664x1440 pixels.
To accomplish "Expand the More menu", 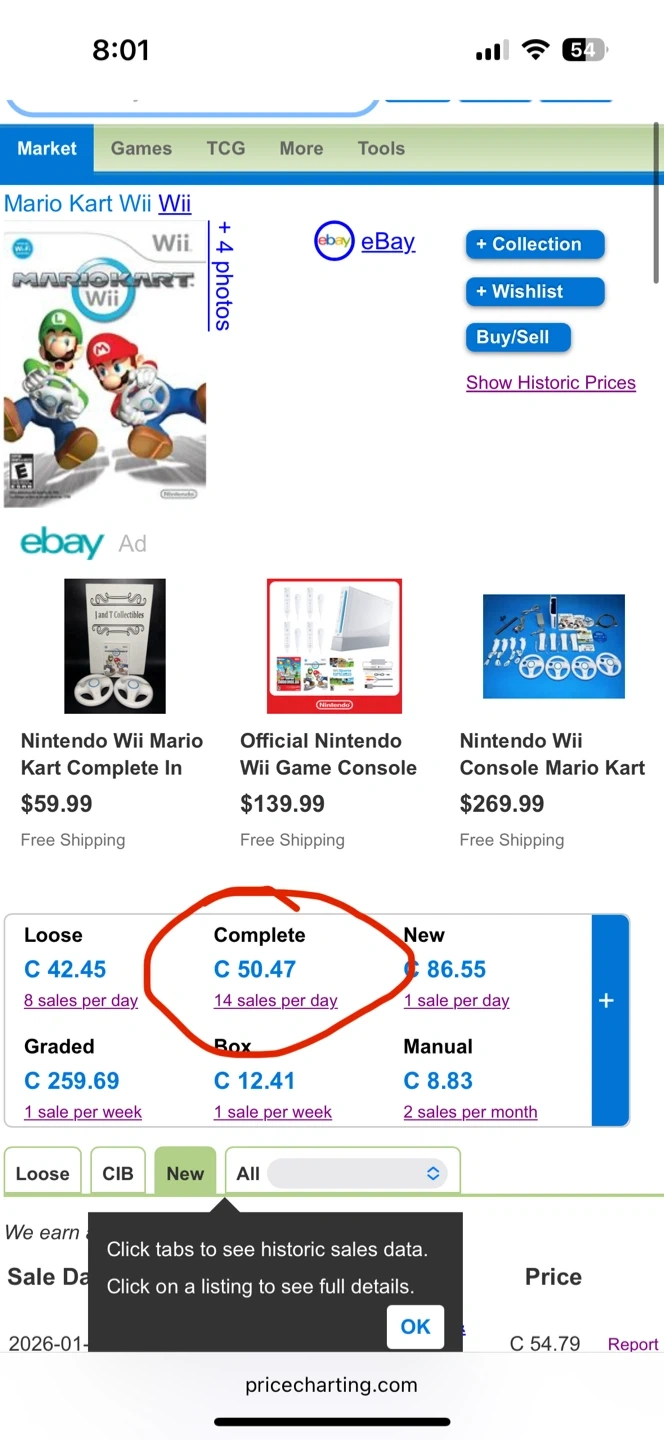I will (301, 148).
